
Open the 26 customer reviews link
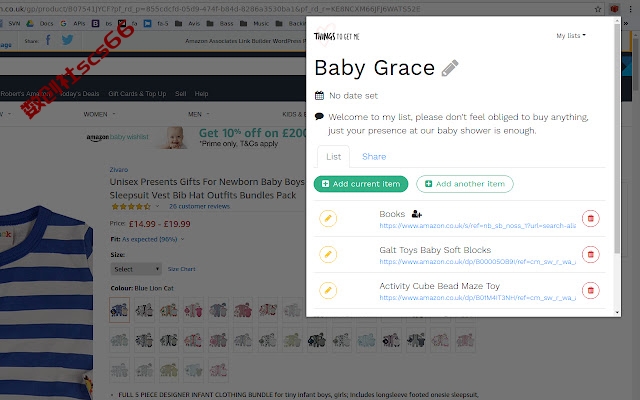[199, 207]
